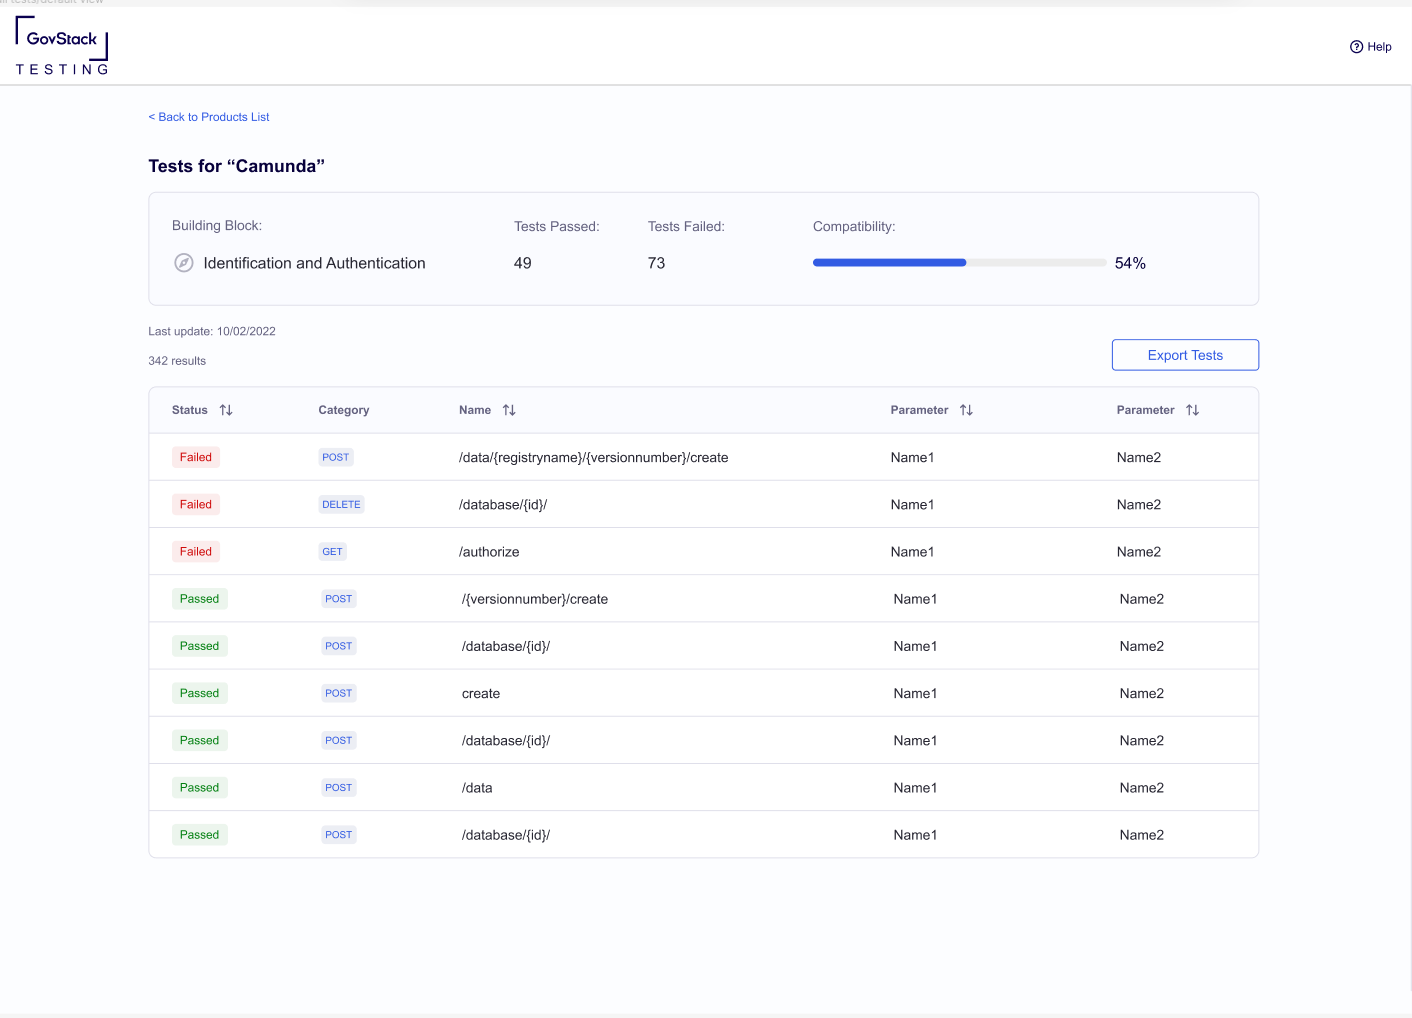Image resolution: width=1412 pixels, height=1018 pixels.
Task: Click POST tag in /{versionnumber}/create row
Action: pyautogui.click(x=338, y=599)
